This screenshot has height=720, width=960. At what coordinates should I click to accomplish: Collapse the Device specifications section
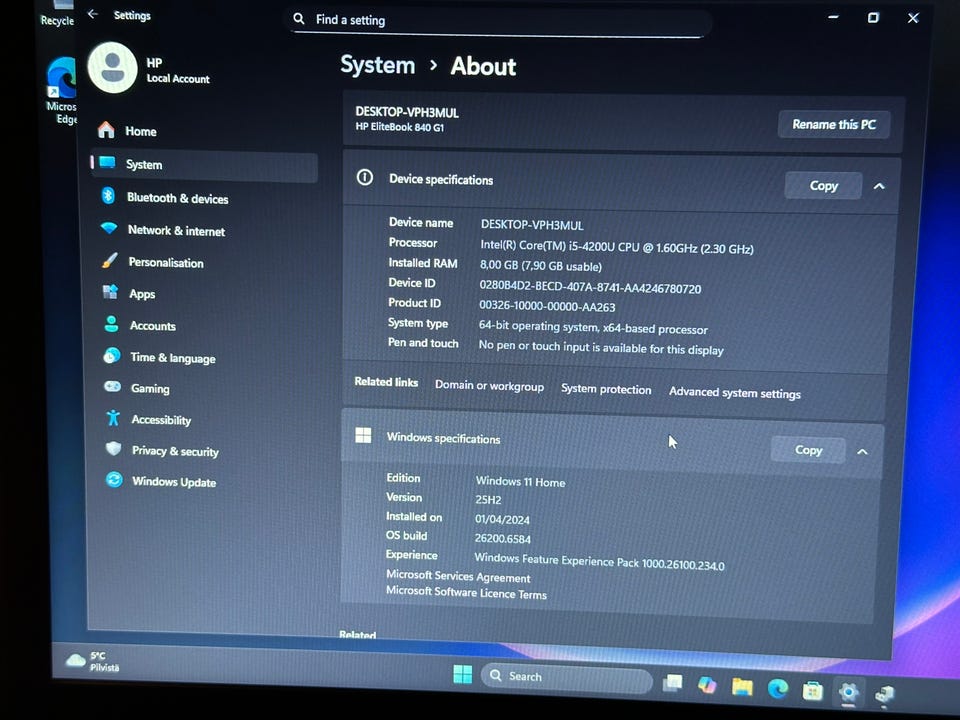click(x=879, y=186)
